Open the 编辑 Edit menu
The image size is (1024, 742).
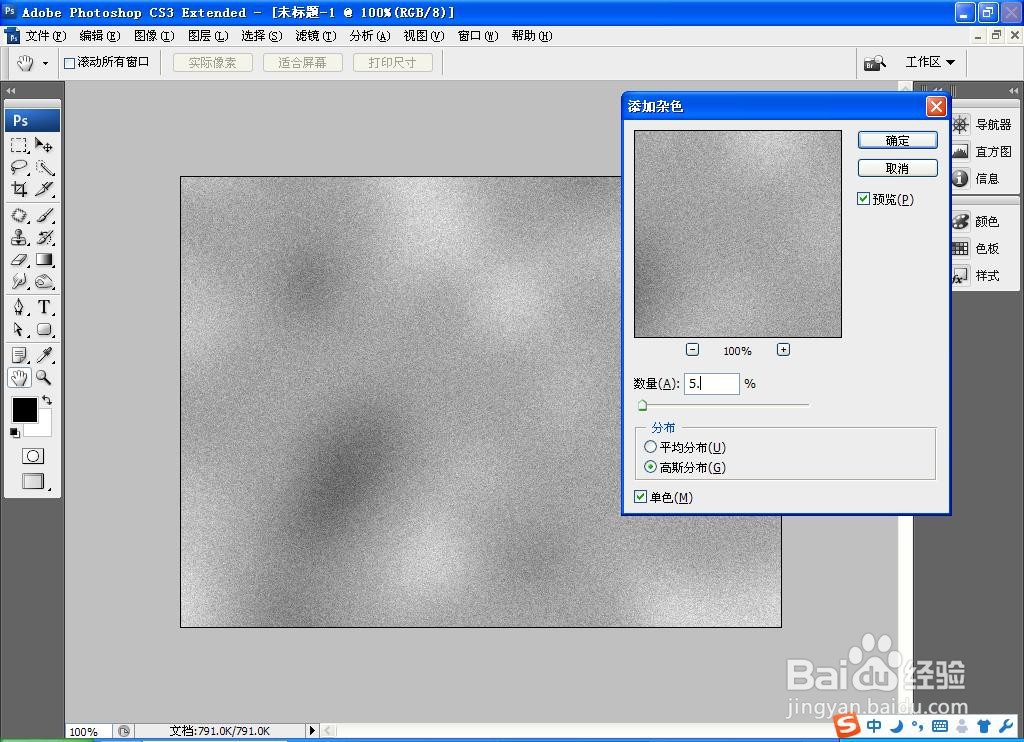click(x=100, y=36)
